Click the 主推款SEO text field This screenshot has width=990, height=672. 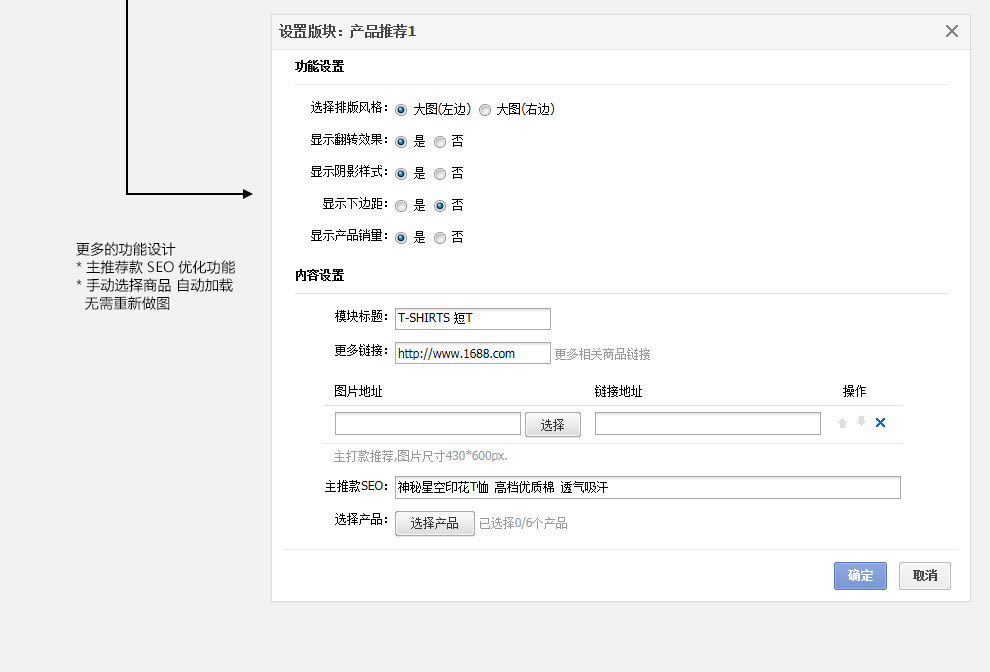[x=647, y=487]
